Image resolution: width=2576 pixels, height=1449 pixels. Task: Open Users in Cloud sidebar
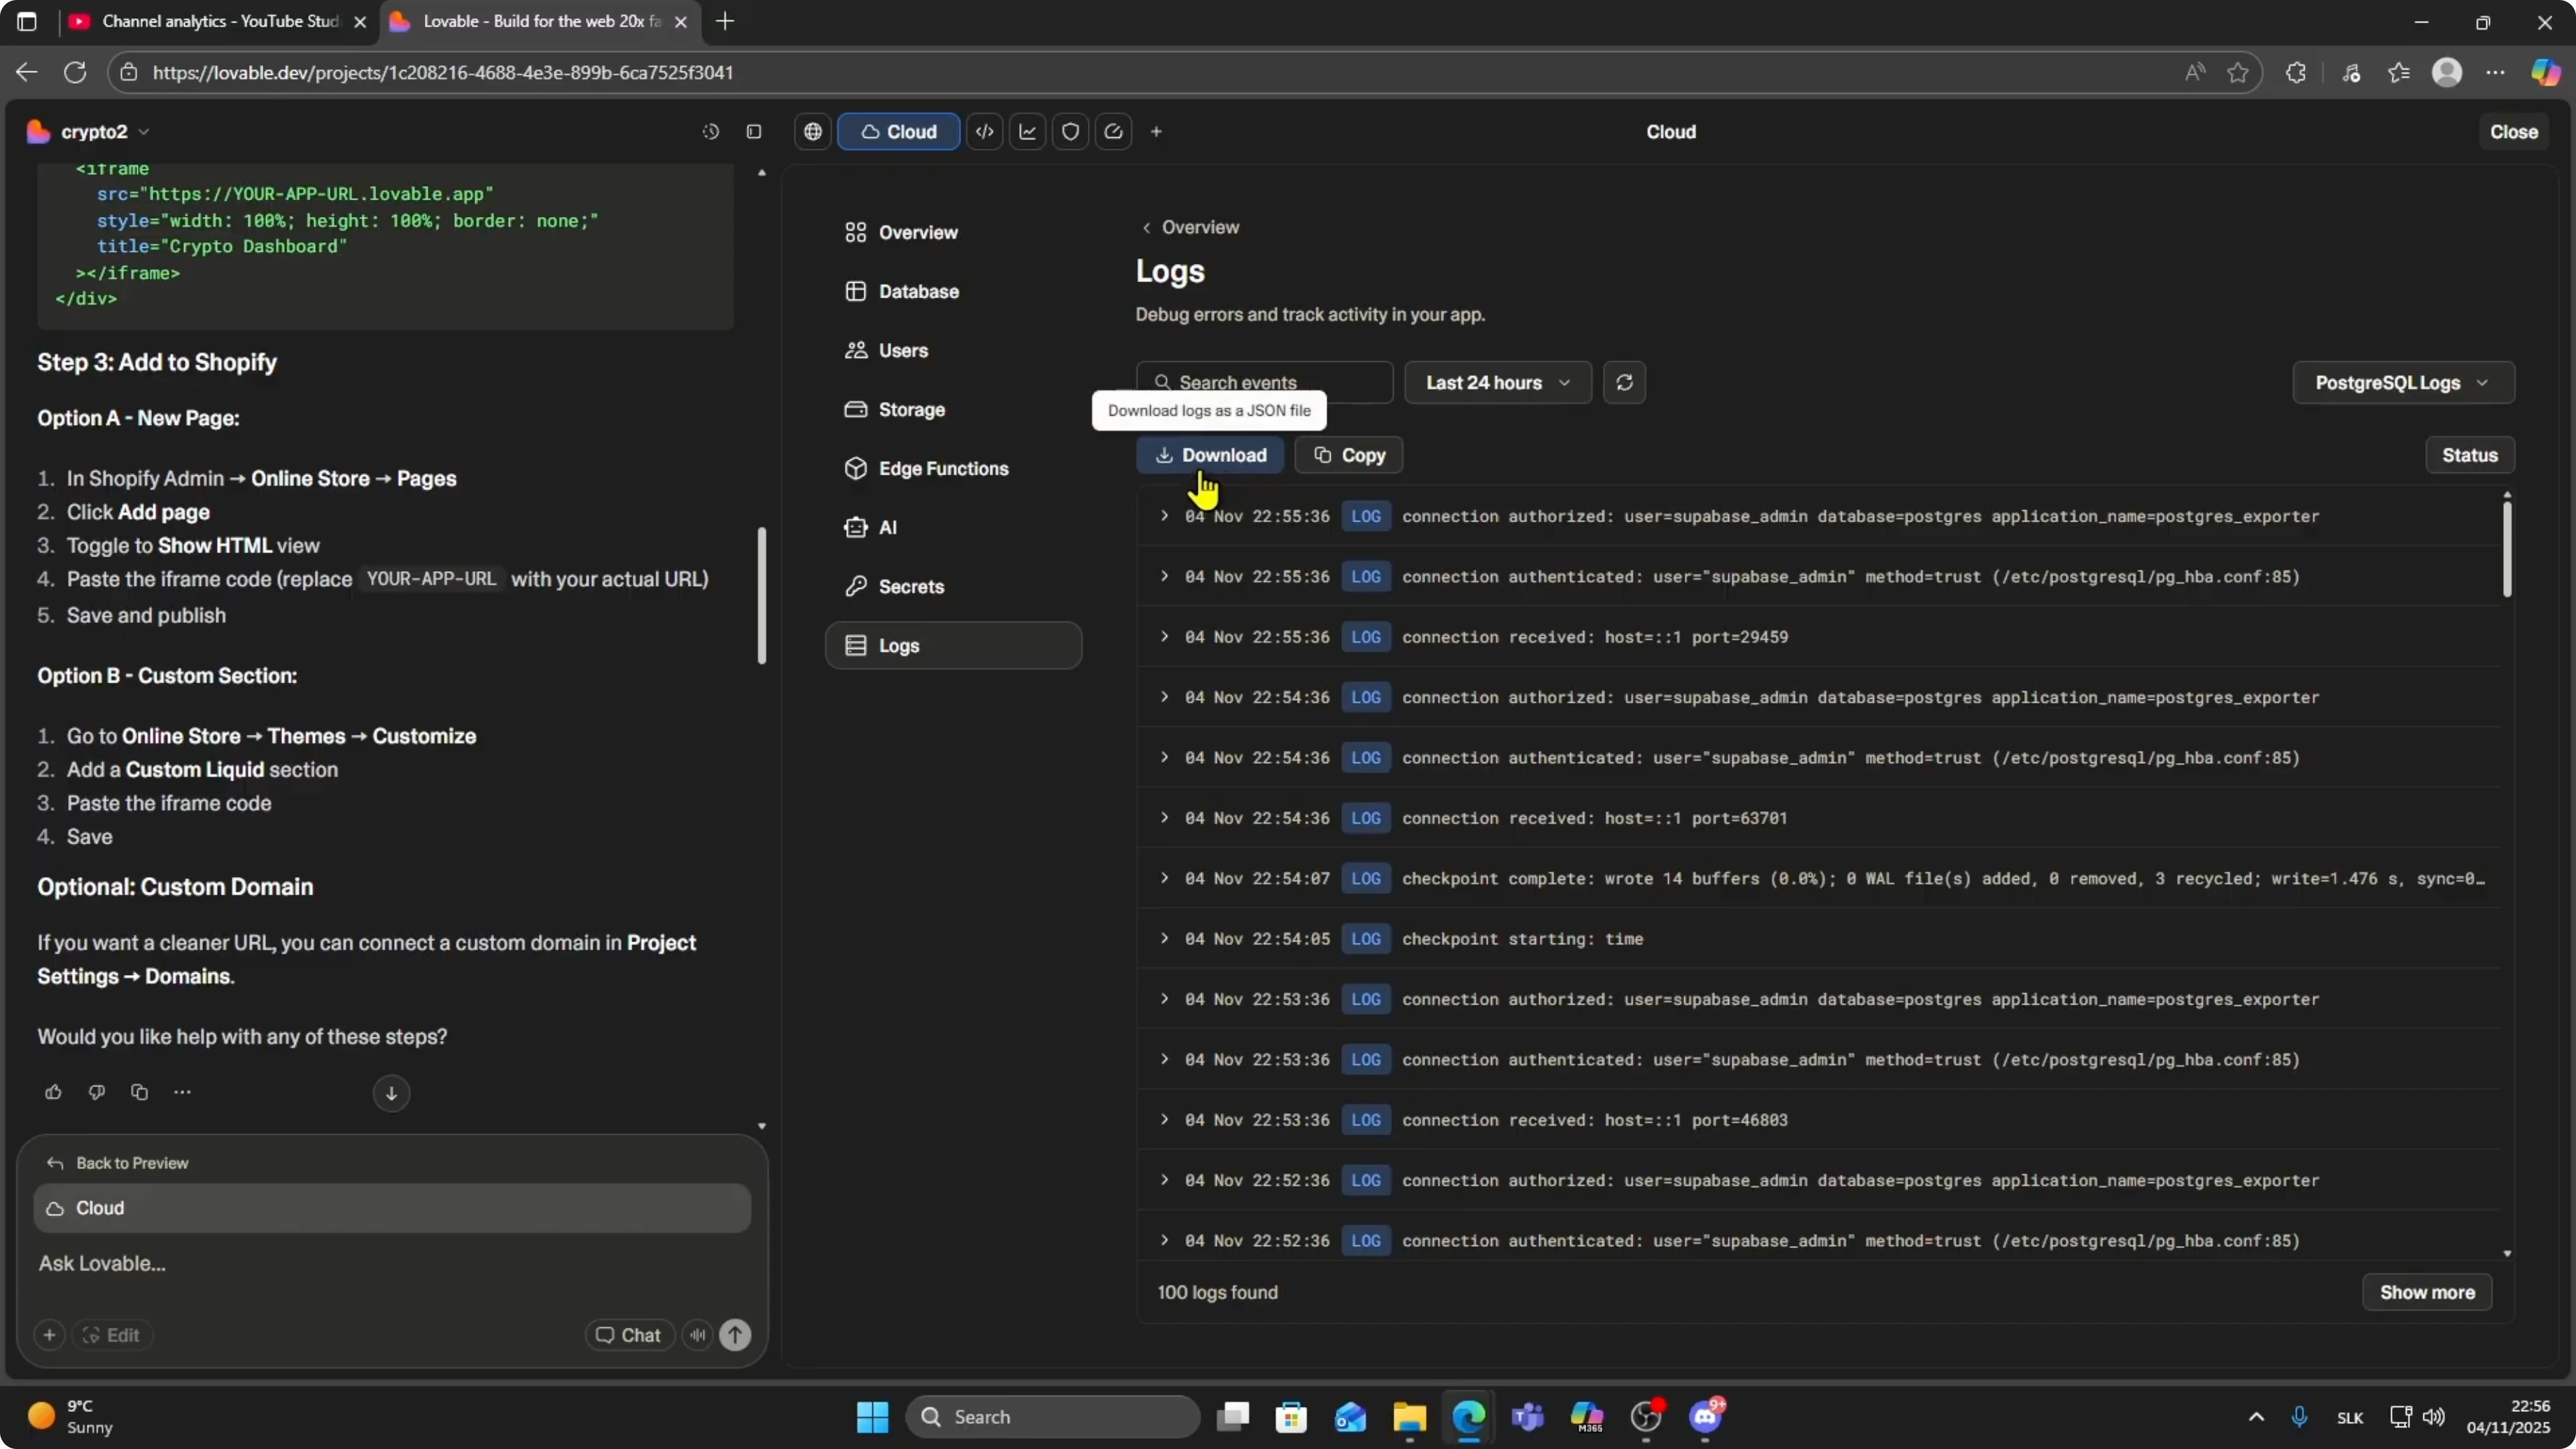[953, 350]
